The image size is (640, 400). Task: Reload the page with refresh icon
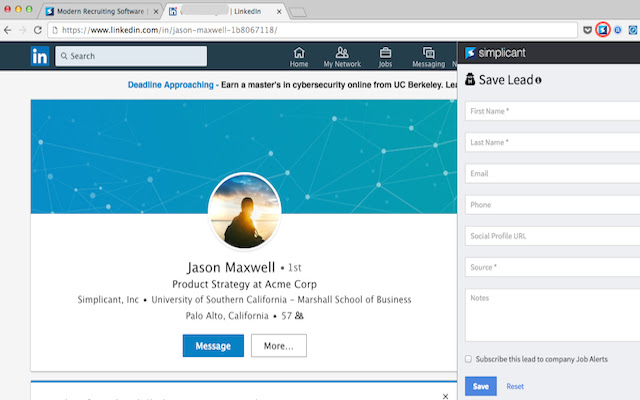38,30
